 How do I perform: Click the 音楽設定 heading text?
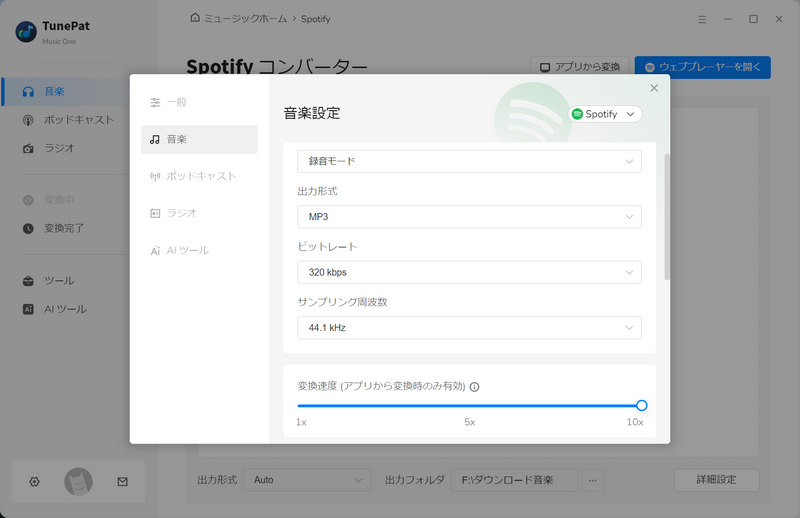click(x=312, y=113)
